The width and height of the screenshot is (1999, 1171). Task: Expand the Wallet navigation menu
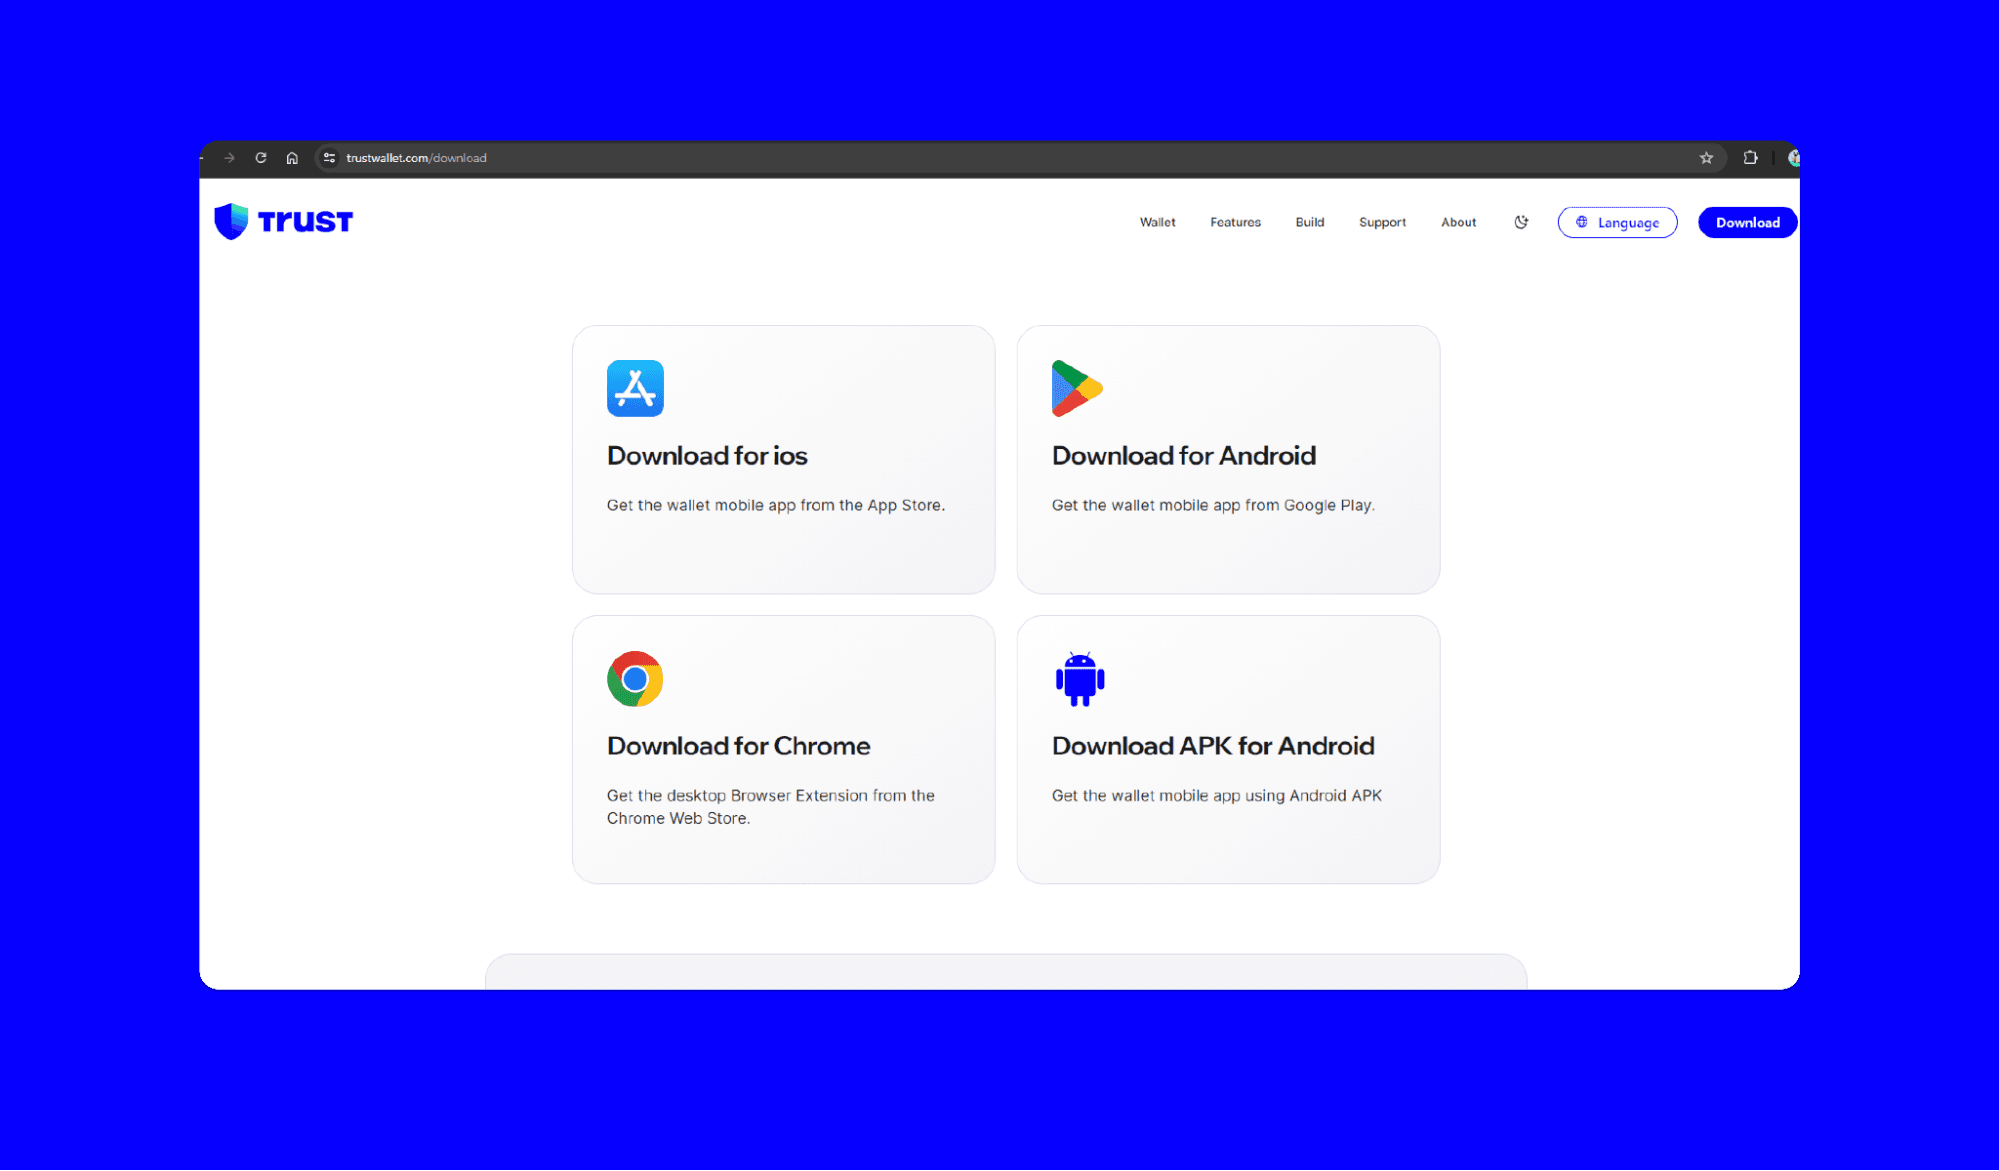[1156, 222]
